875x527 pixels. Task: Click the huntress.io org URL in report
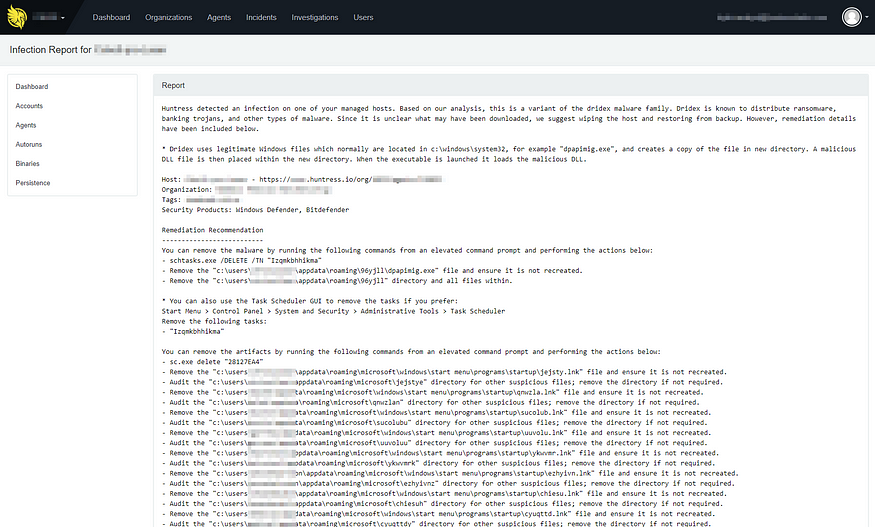(350, 179)
